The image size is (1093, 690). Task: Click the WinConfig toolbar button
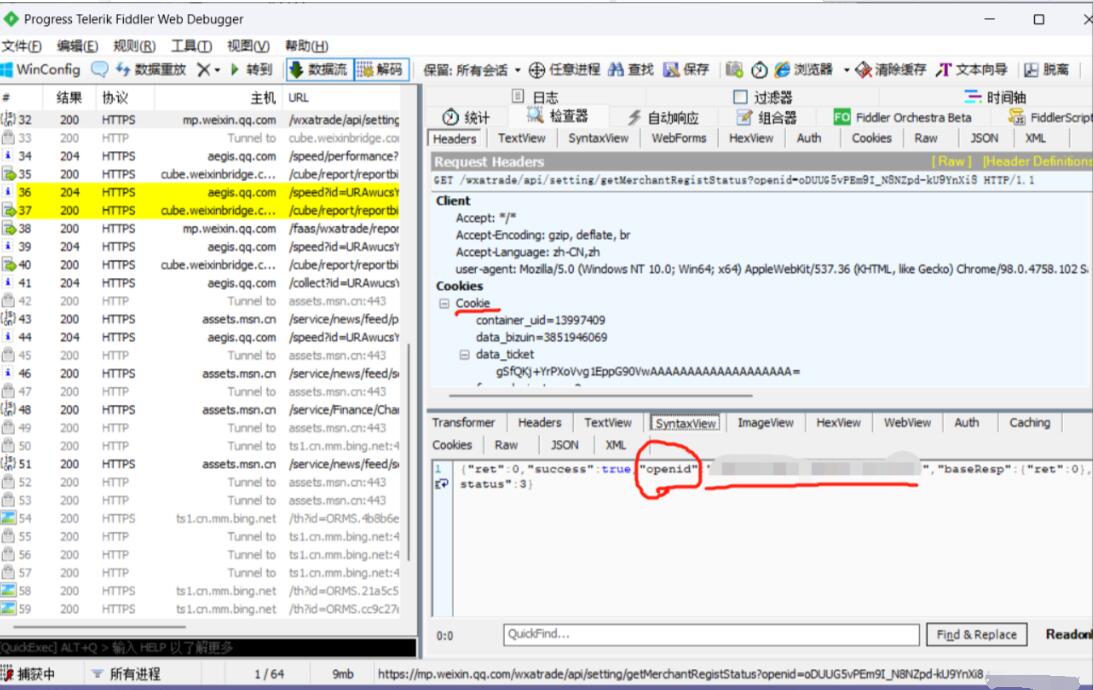[41, 70]
